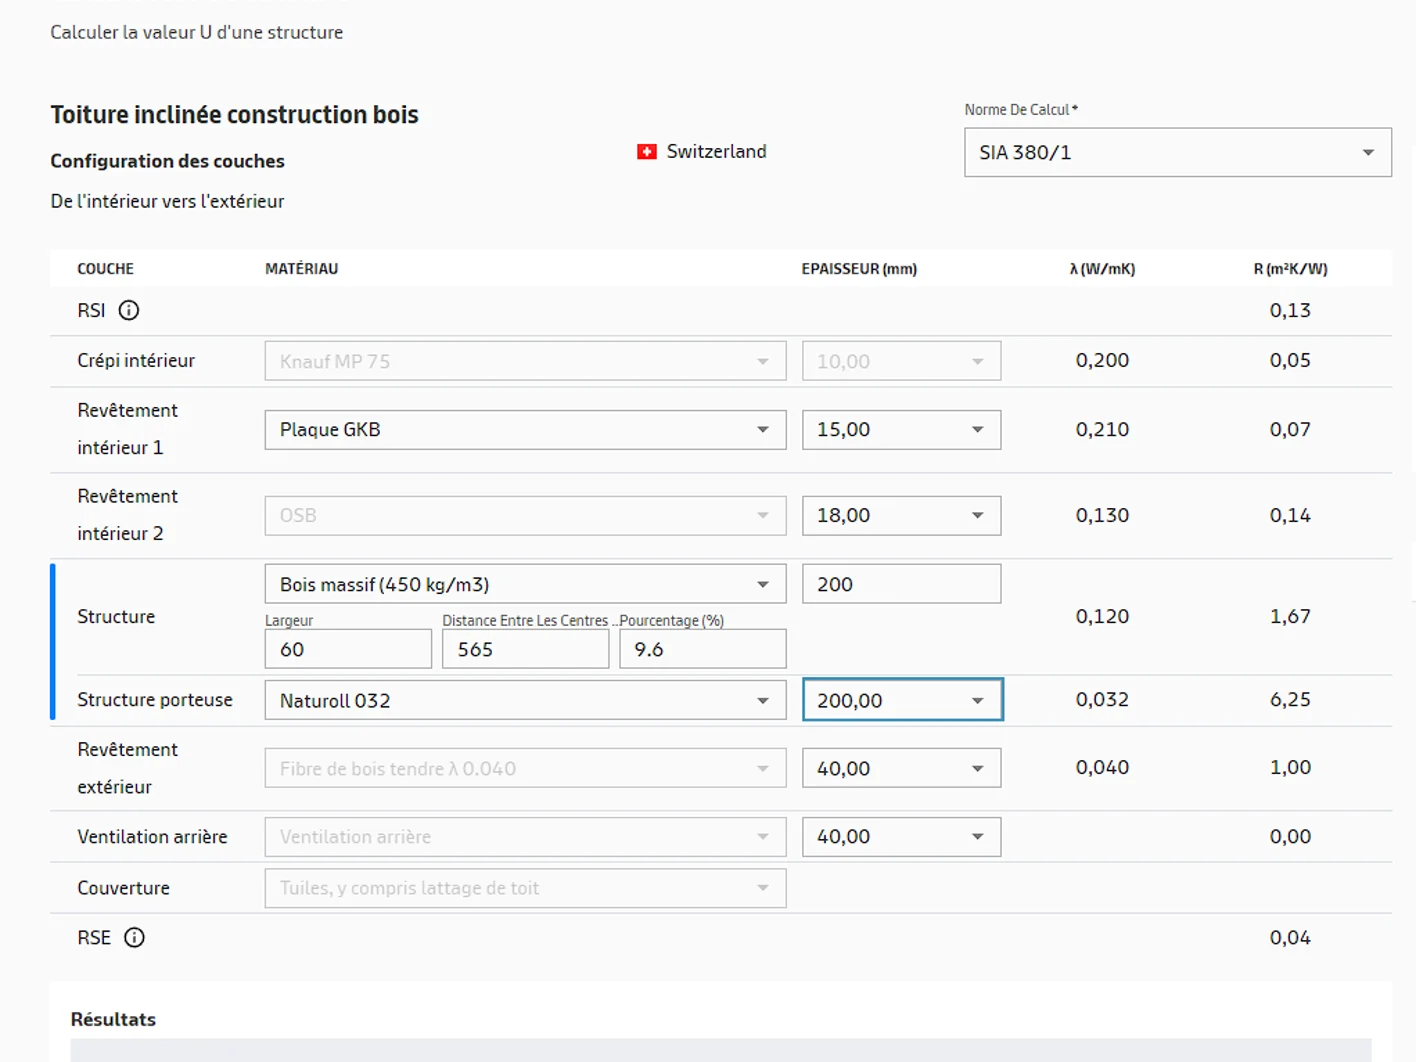This screenshot has height=1062, width=1416.
Task: Click the Switzerland country label
Action: click(716, 151)
